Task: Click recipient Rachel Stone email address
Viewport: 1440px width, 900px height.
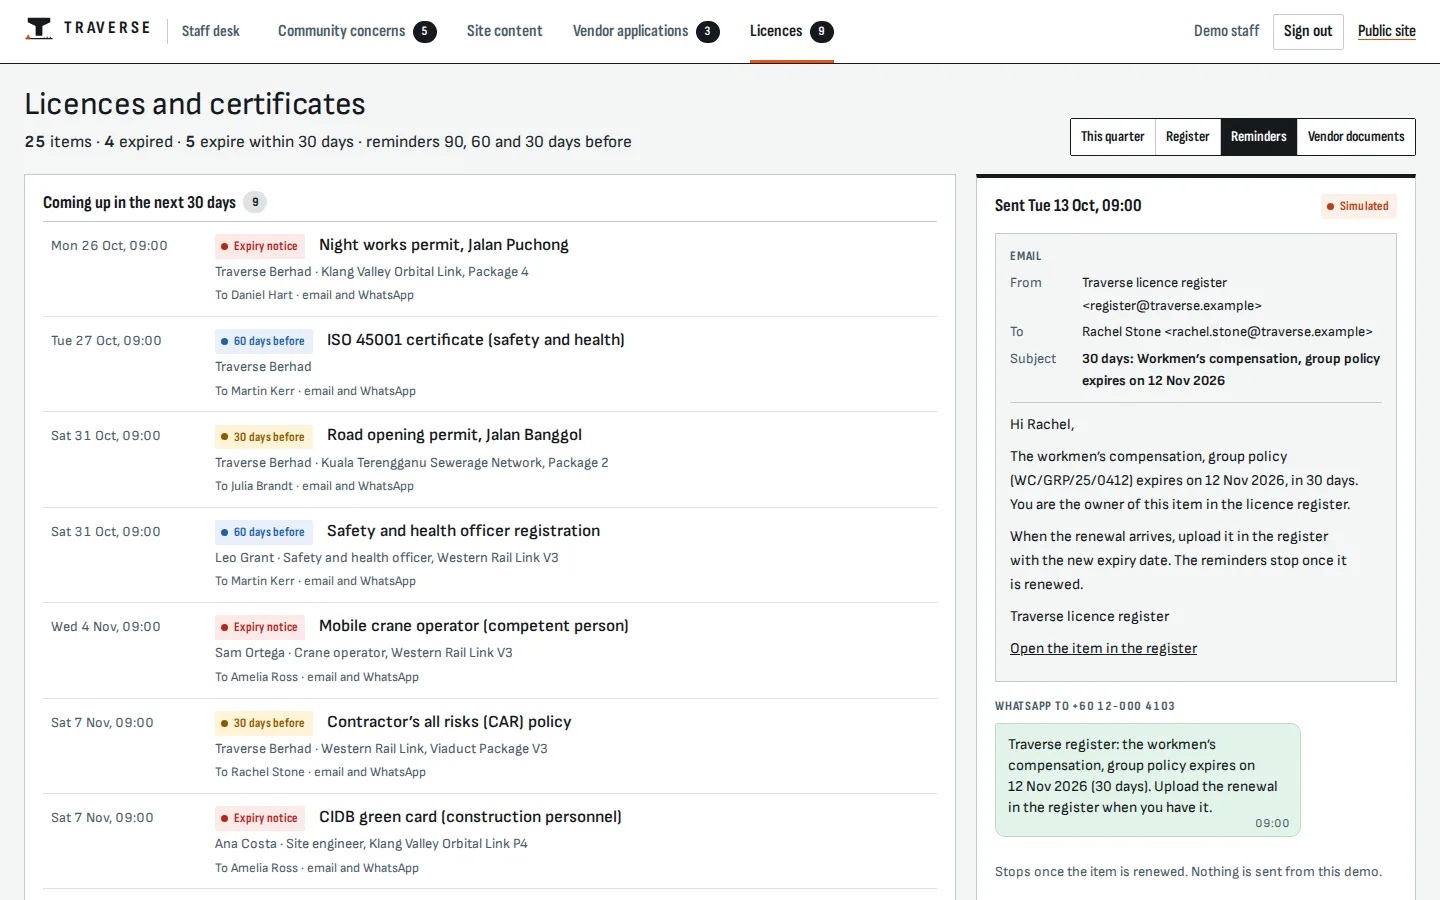Action: pyautogui.click(x=1227, y=332)
